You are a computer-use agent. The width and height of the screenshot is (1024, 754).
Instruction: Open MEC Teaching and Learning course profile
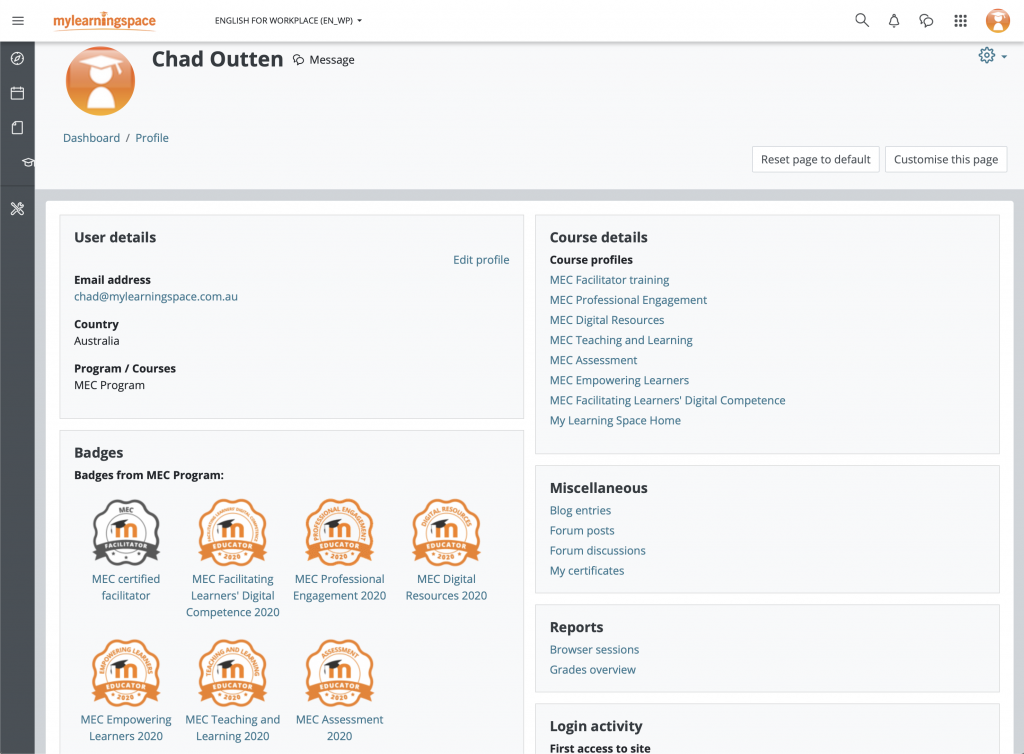[621, 340]
